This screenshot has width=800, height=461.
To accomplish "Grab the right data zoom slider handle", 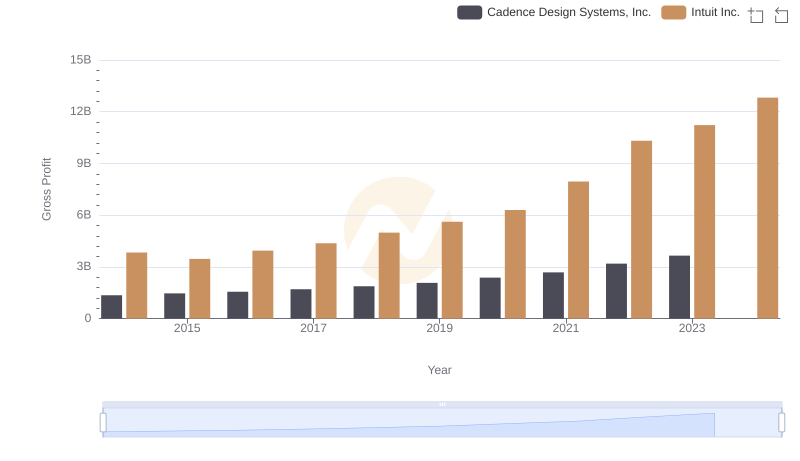I will tap(781, 423).
